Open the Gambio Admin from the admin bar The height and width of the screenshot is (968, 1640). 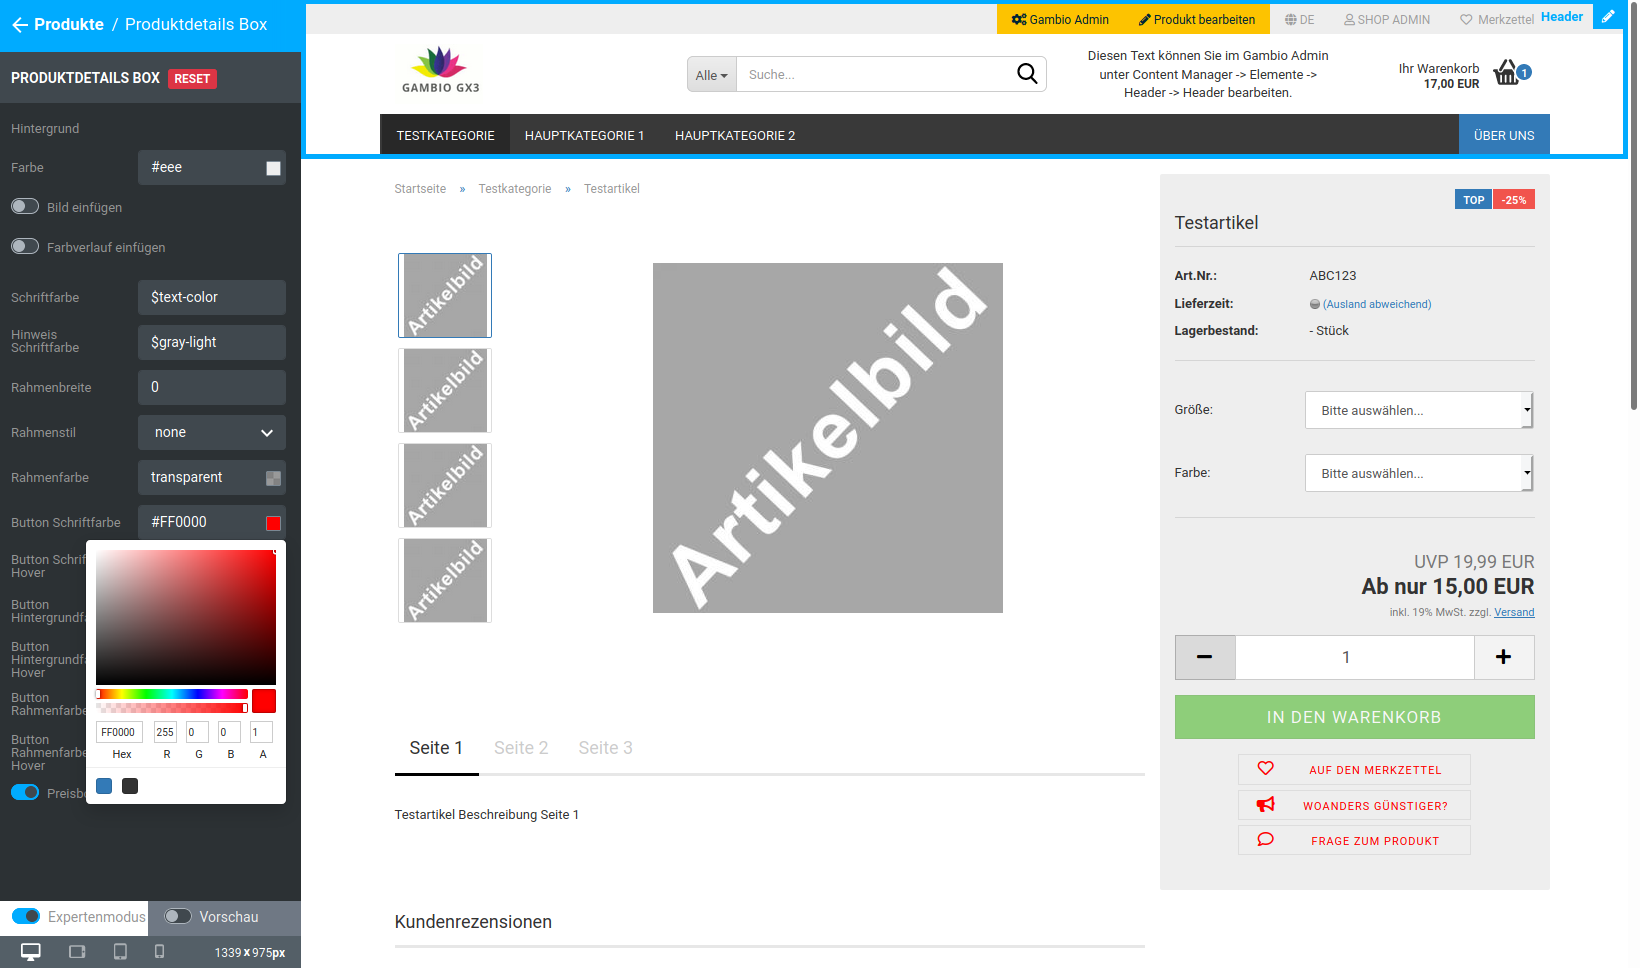click(1060, 18)
